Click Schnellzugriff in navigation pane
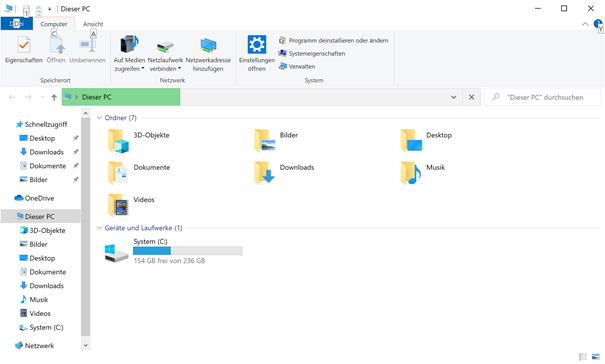 41,124
